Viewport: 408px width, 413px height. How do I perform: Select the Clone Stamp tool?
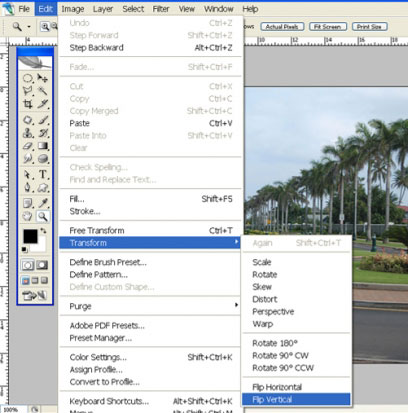point(28,133)
